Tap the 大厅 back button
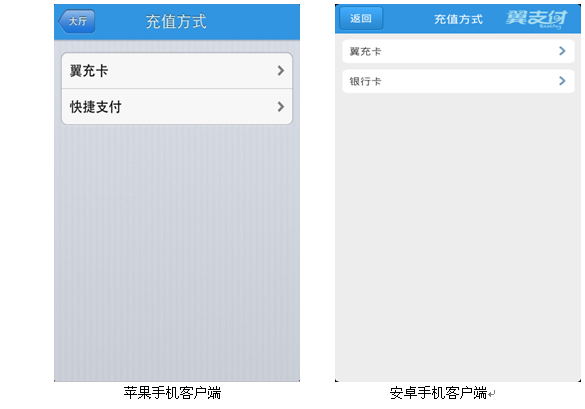 (77, 21)
